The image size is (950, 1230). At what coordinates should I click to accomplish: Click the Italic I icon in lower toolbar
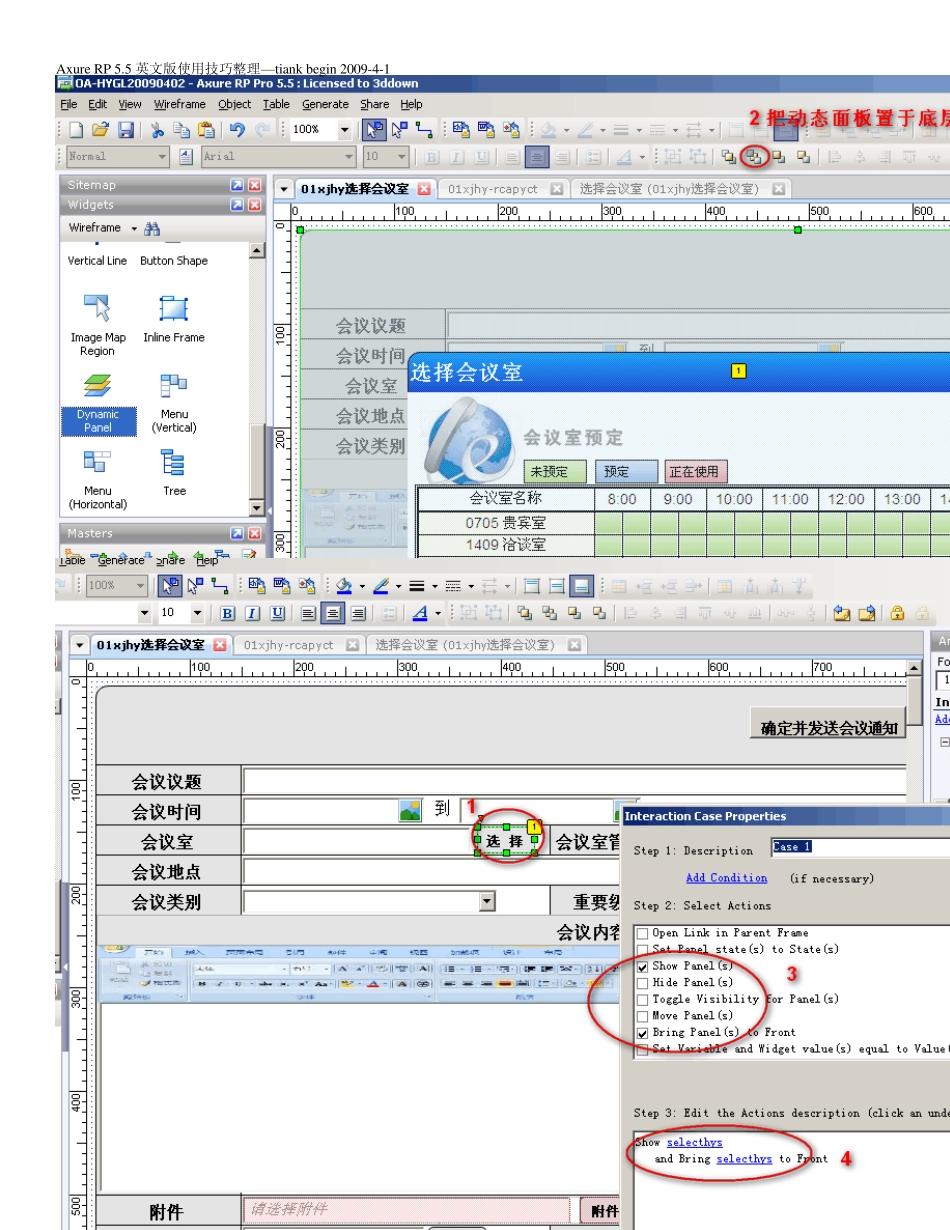252,613
